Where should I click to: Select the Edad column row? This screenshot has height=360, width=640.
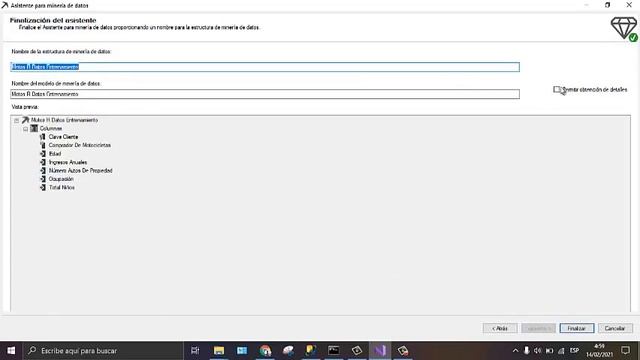tap(55, 154)
